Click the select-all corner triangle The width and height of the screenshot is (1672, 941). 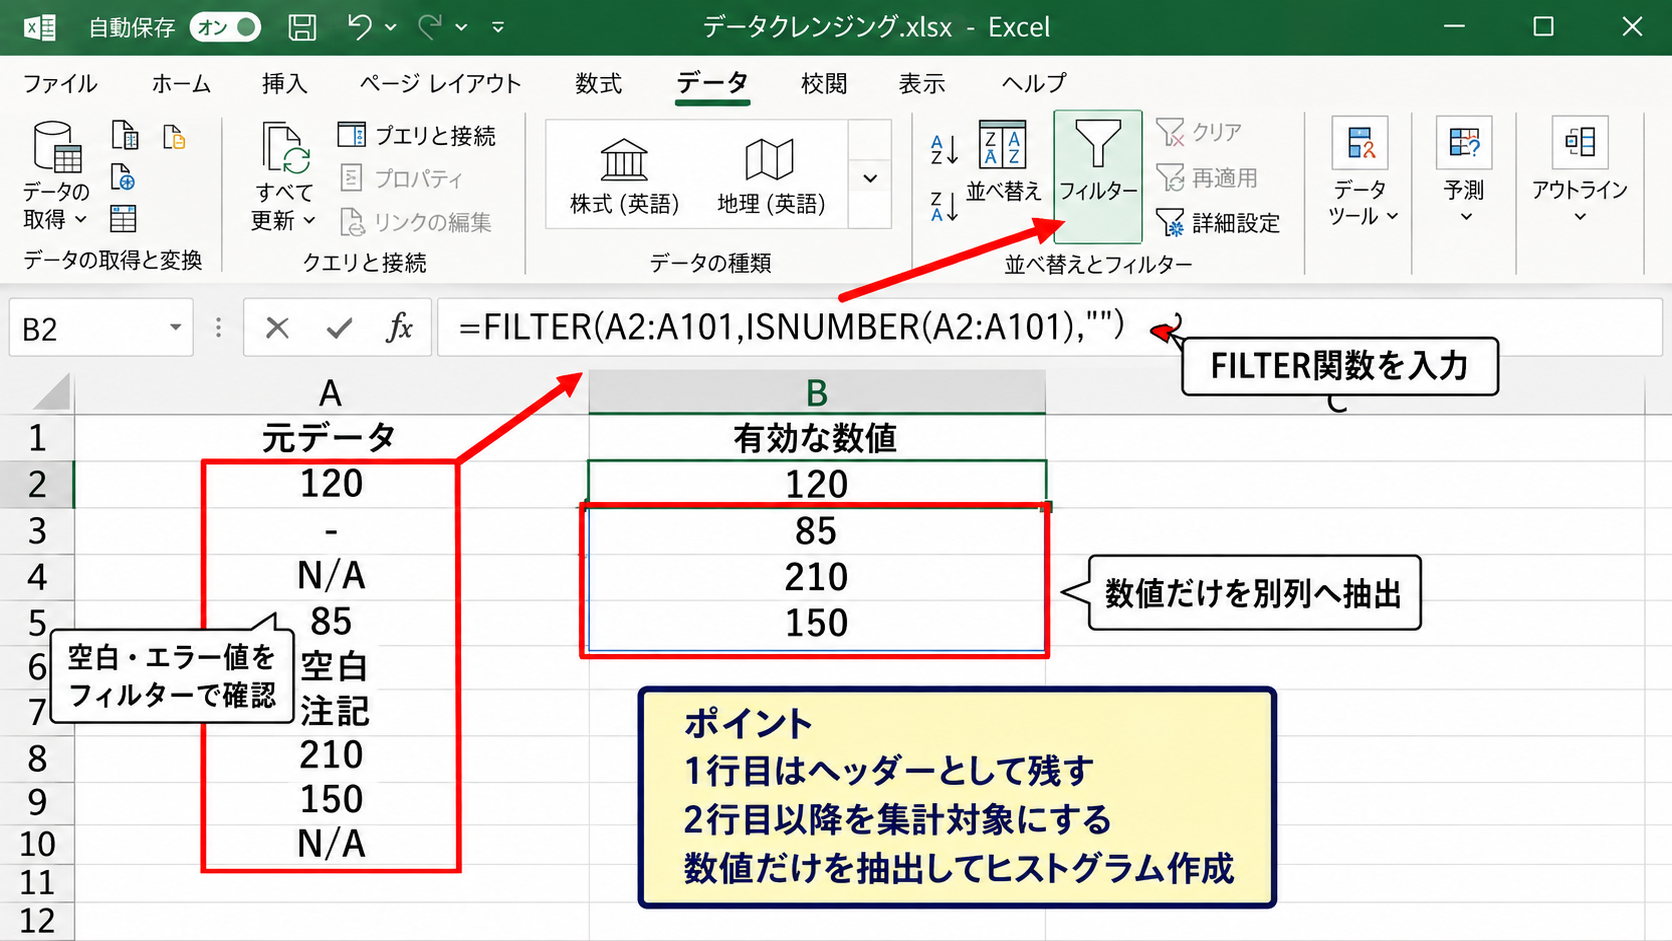point(52,392)
